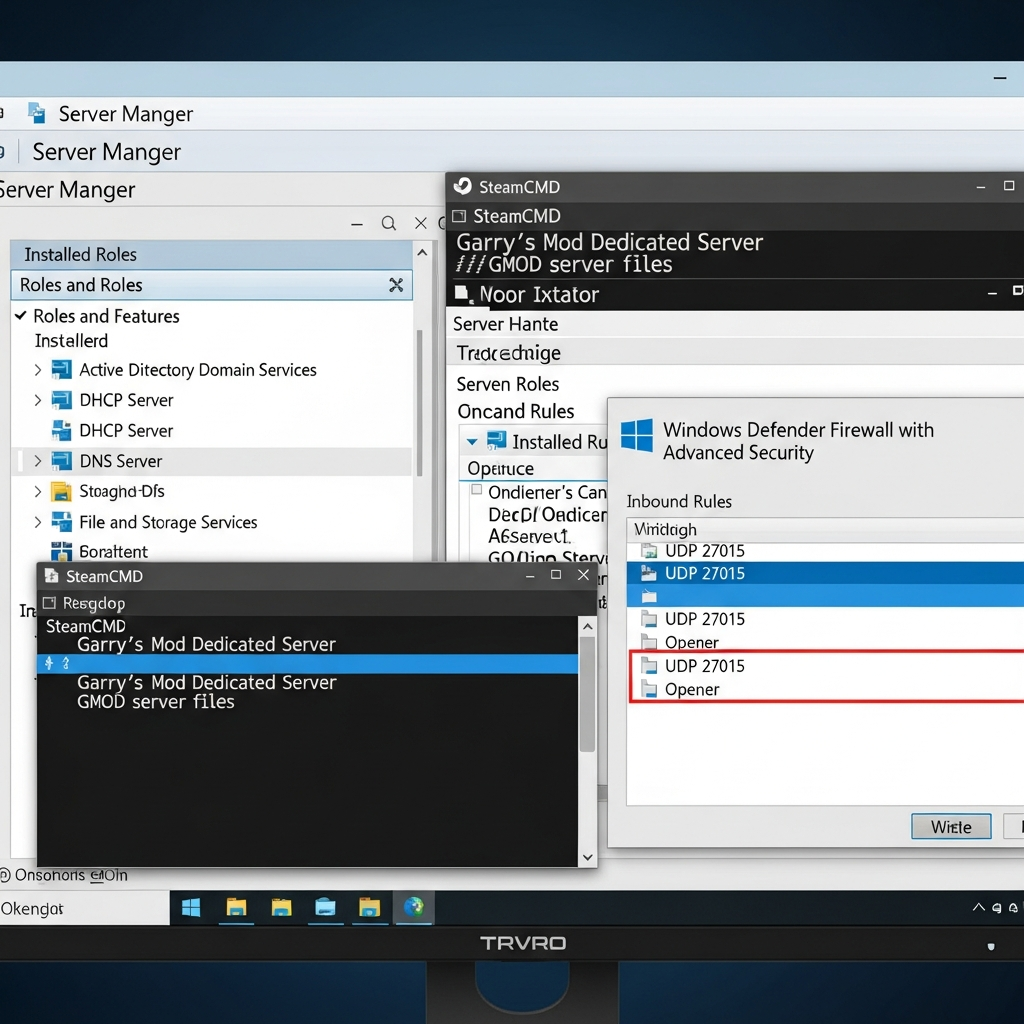The image size is (1024, 1024).
Task: Check the Roles and Features checkmark
Action: [22, 316]
